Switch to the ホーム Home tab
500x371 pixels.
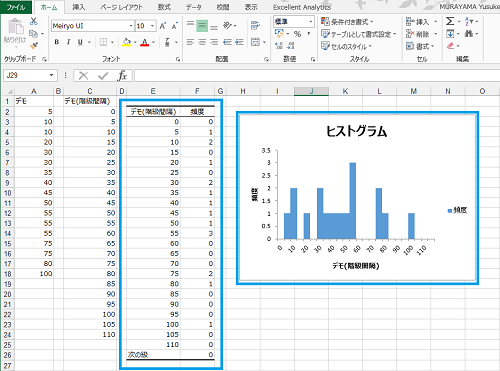click(49, 7)
